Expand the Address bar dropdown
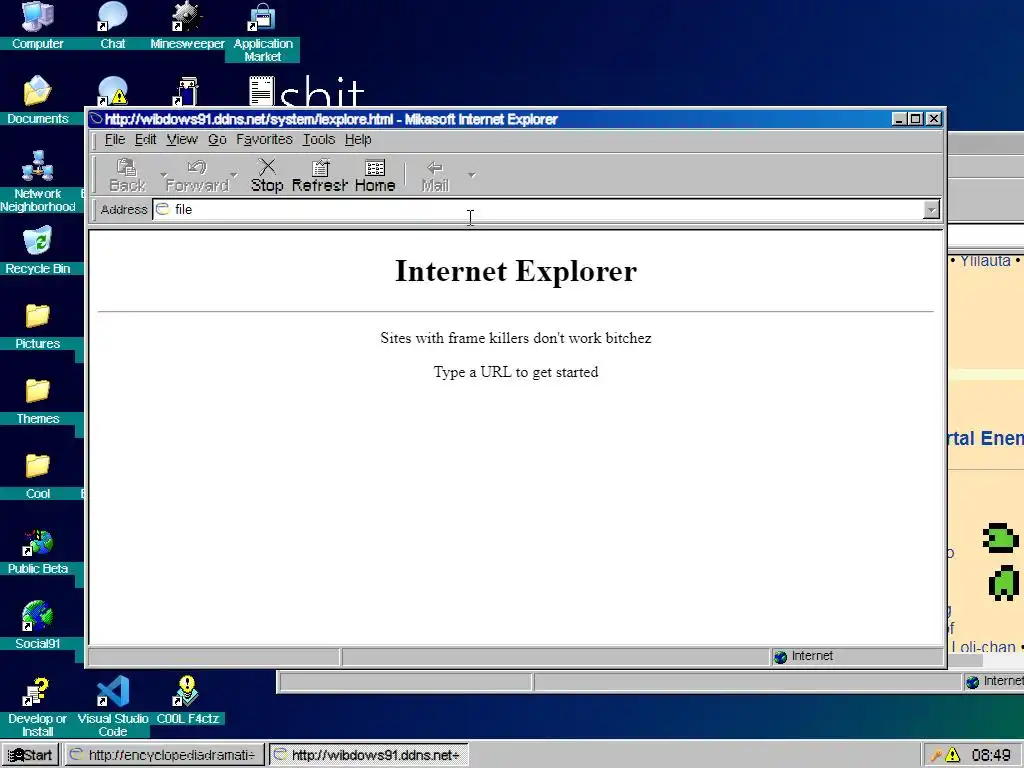The height and width of the screenshot is (768, 1024). [931, 210]
